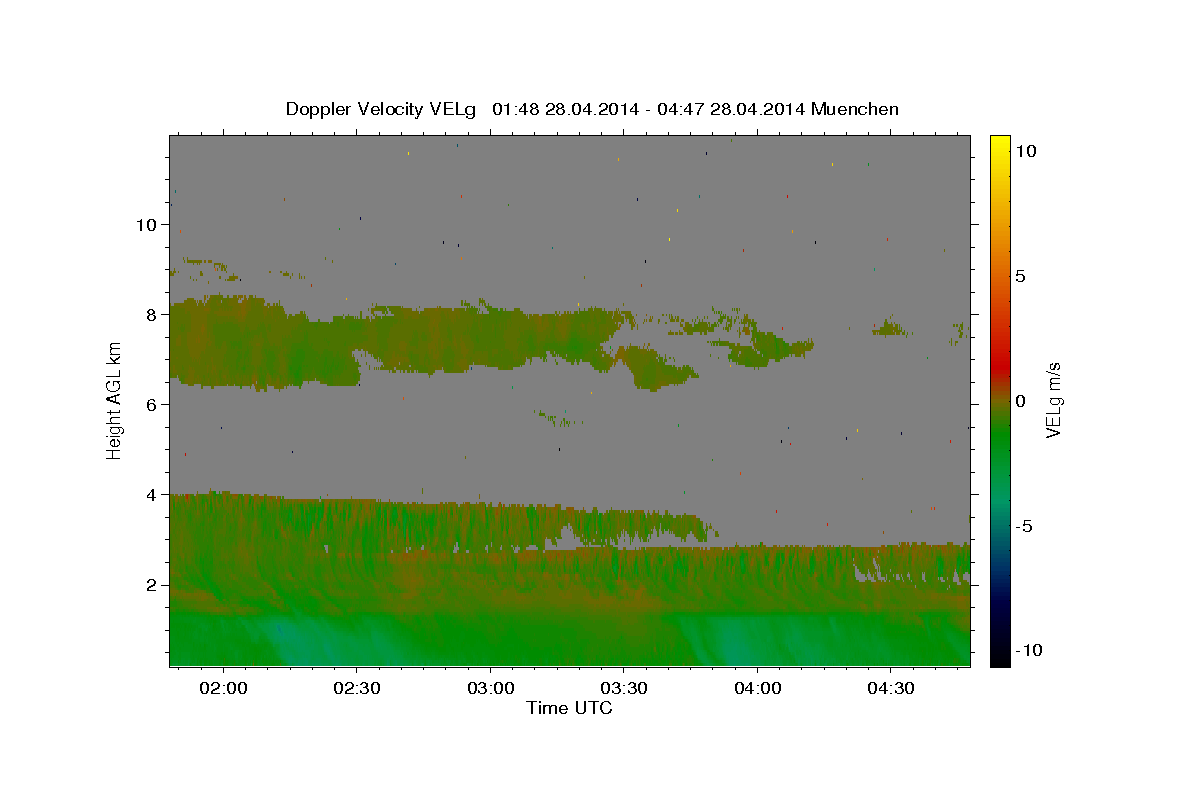
Task: Click the 'Height AGL km' y-axis label
Action: (x=114, y=400)
